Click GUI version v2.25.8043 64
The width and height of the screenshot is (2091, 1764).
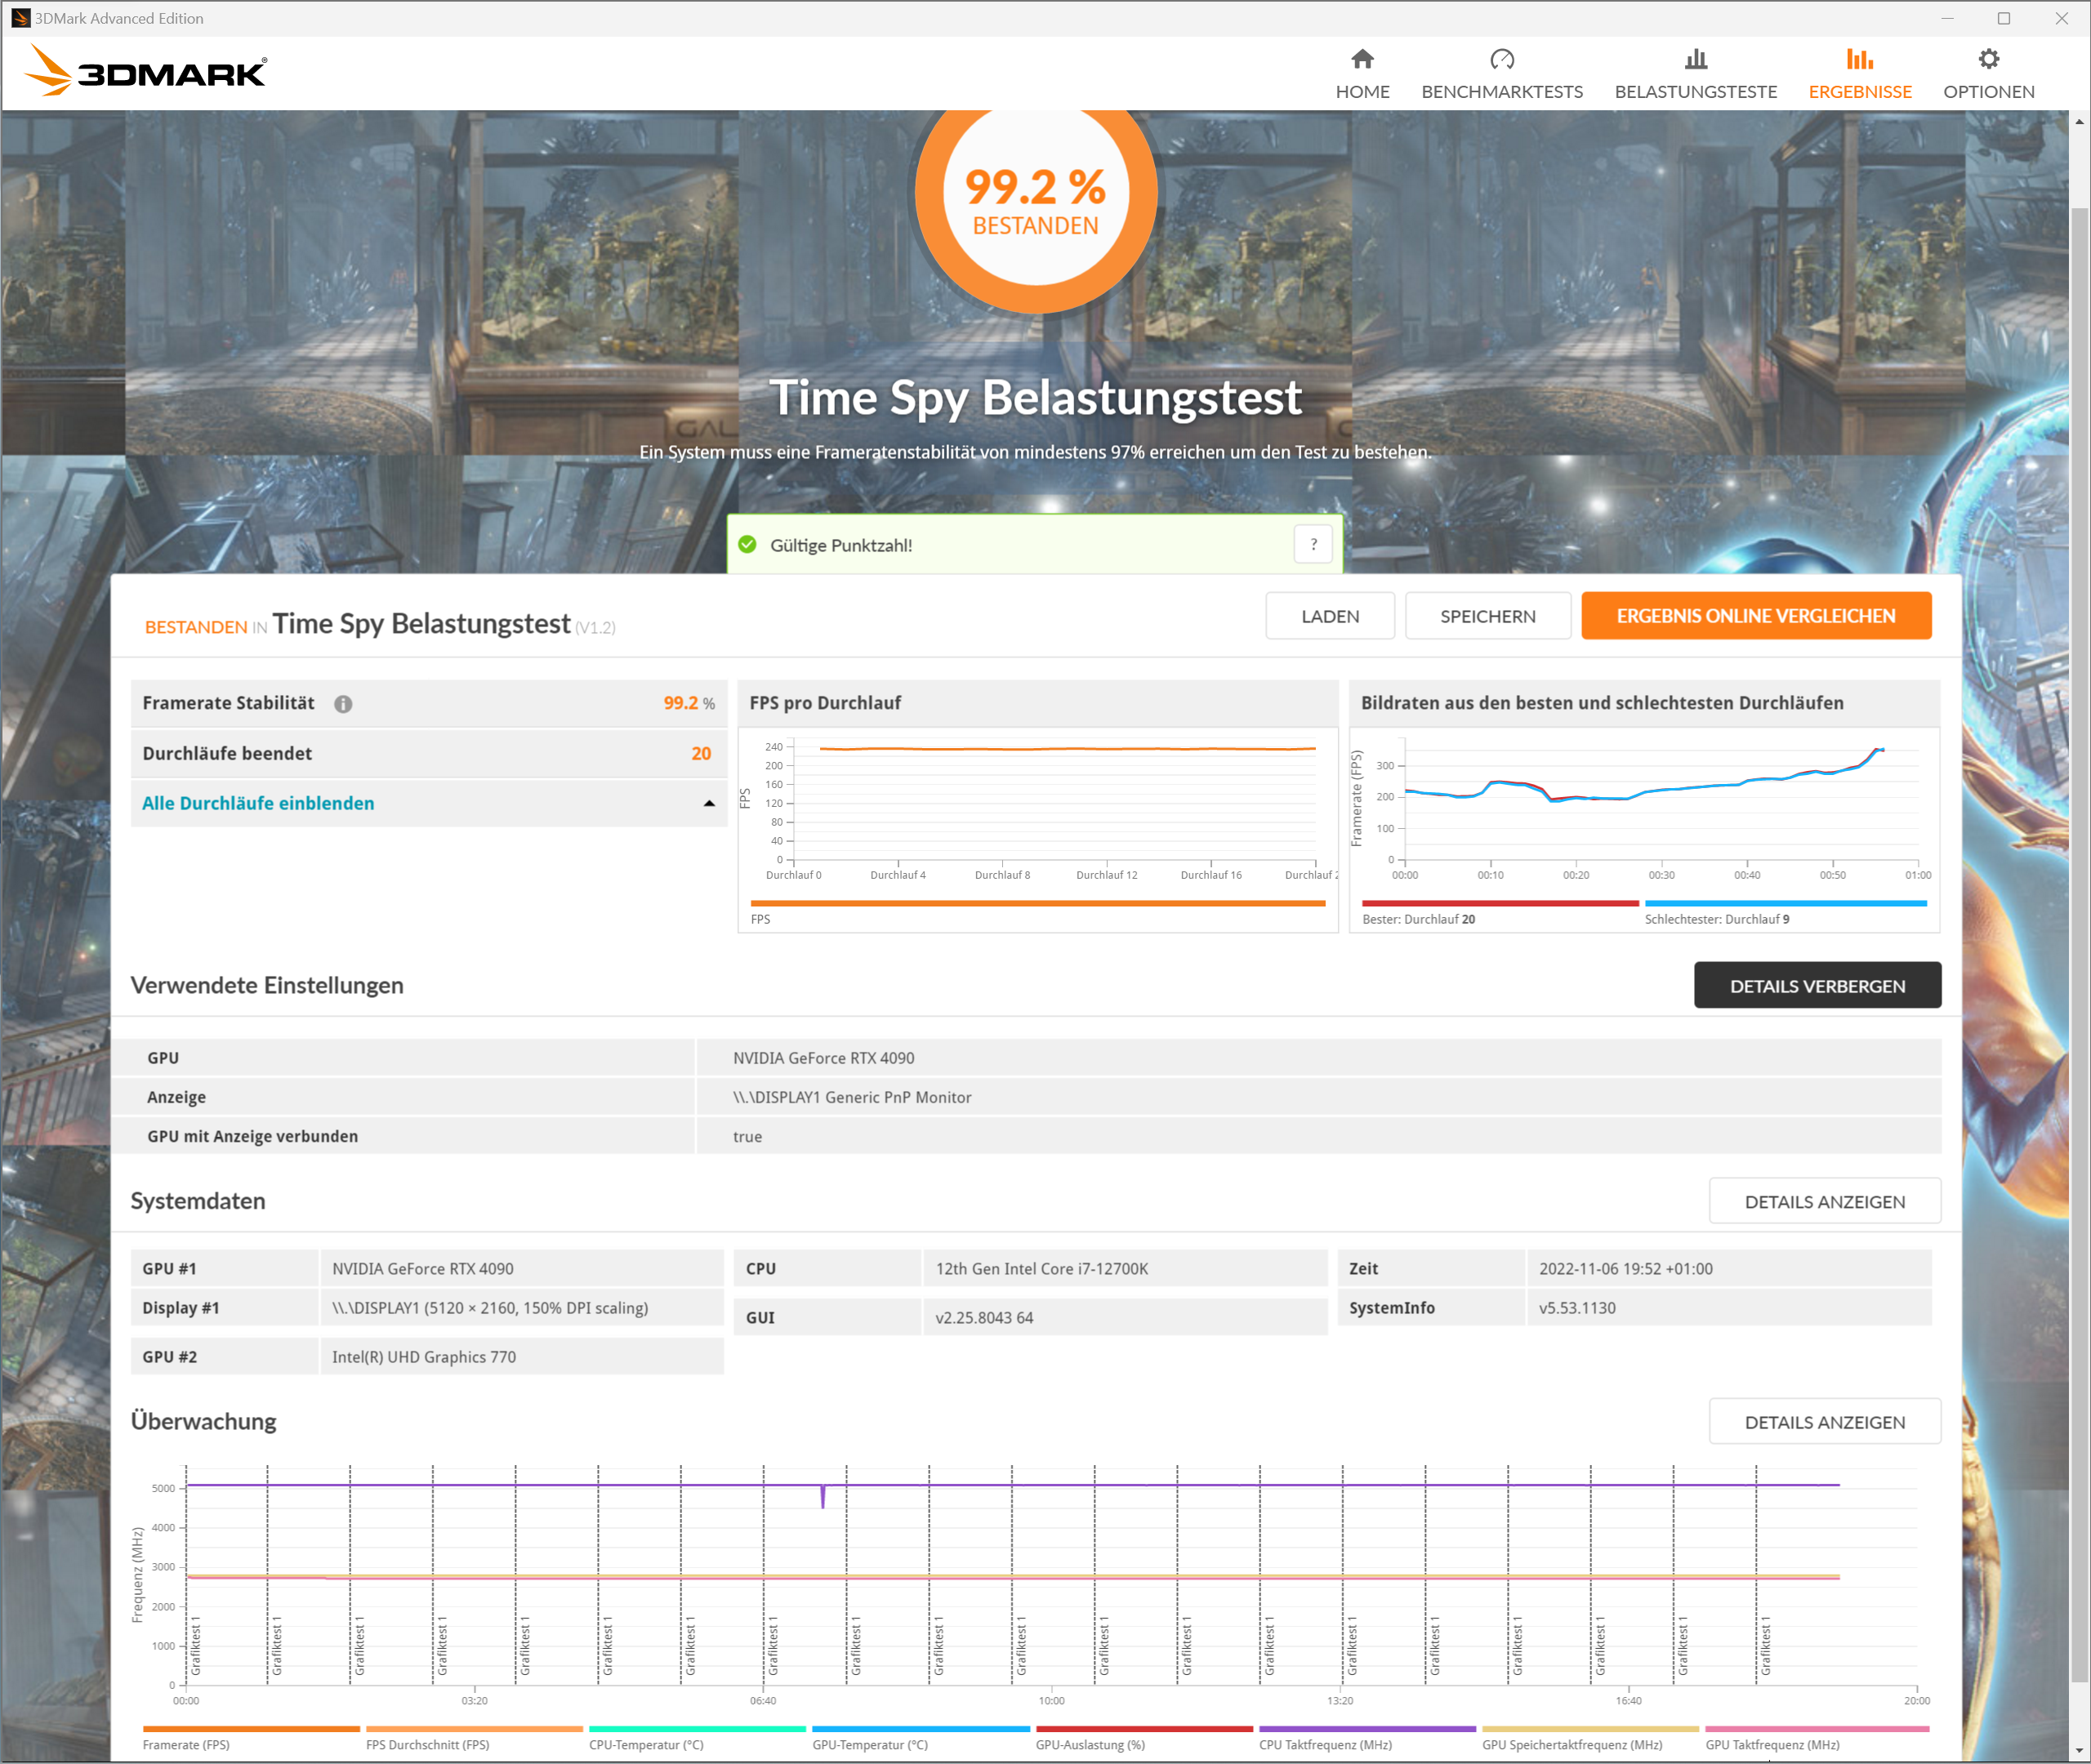click(x=984, y=1318)
